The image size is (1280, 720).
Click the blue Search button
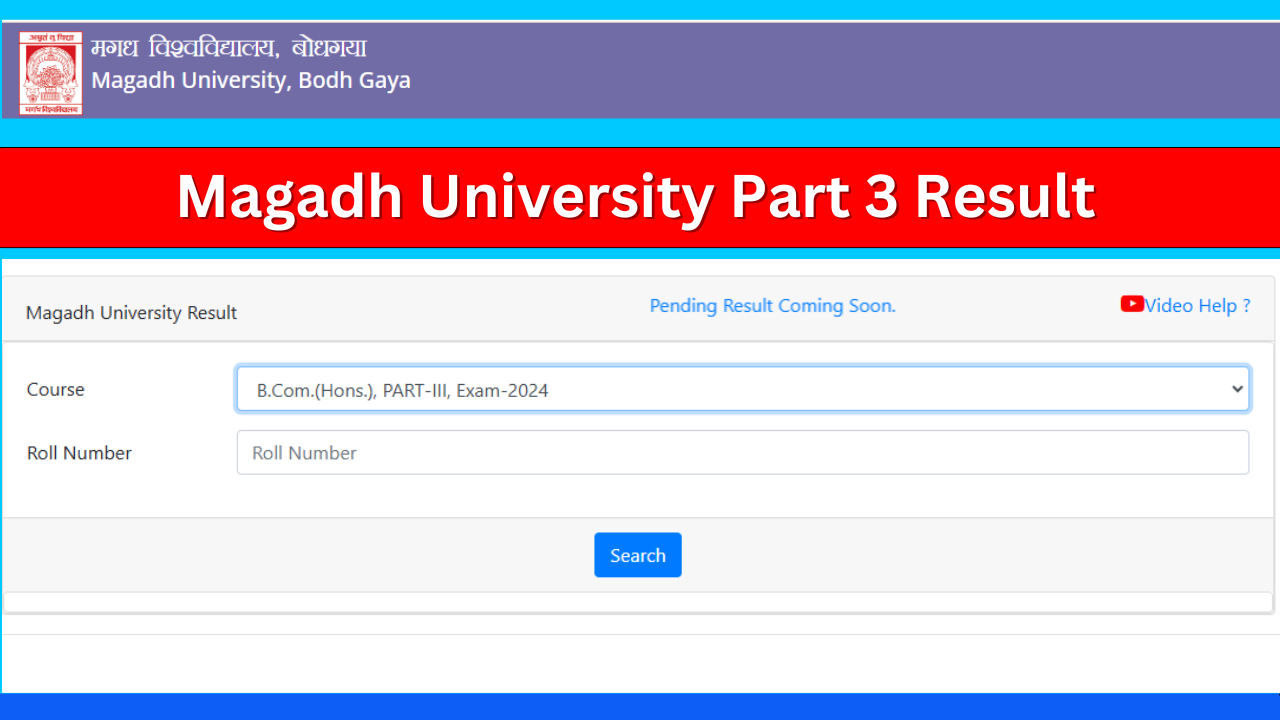tap(638, 555)
